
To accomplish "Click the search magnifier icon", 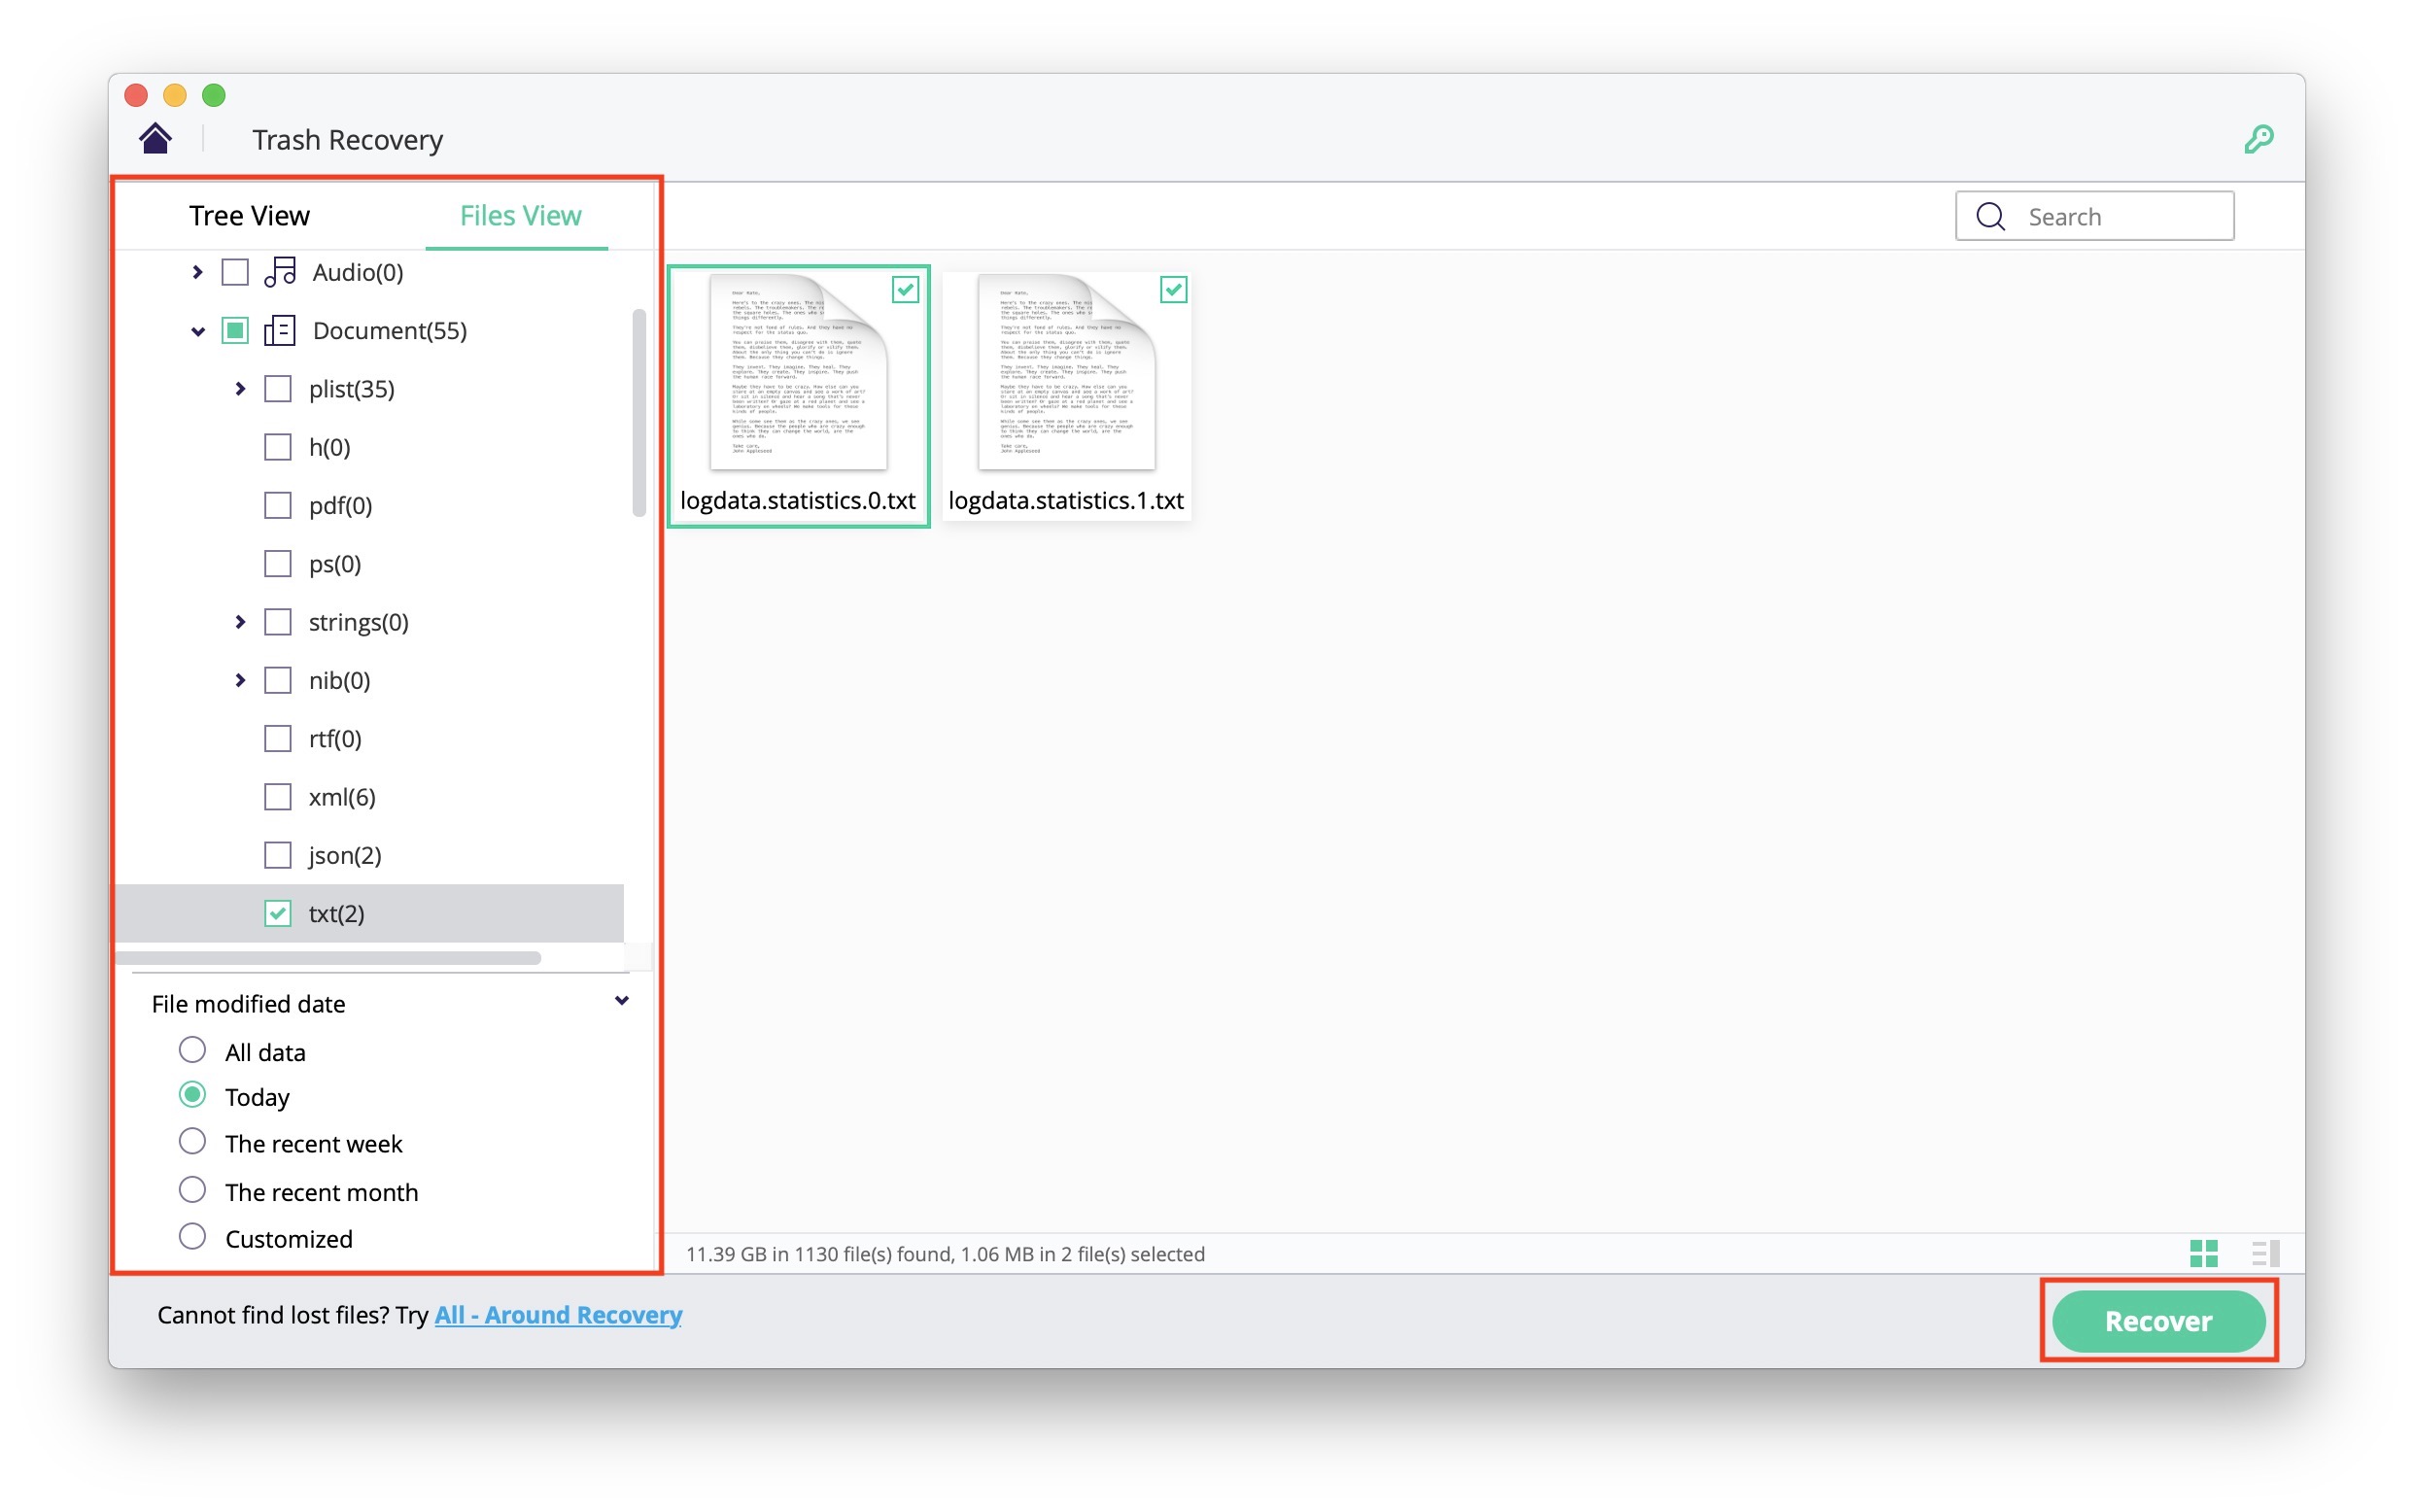I will click(x=1990, y=216).
